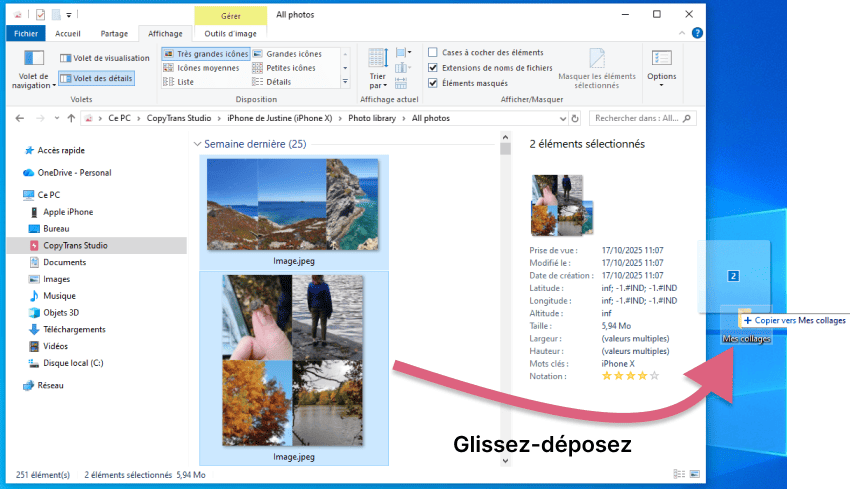
Task: Collapse the ribbon with the chevron
Action: [x=682, y=33]
